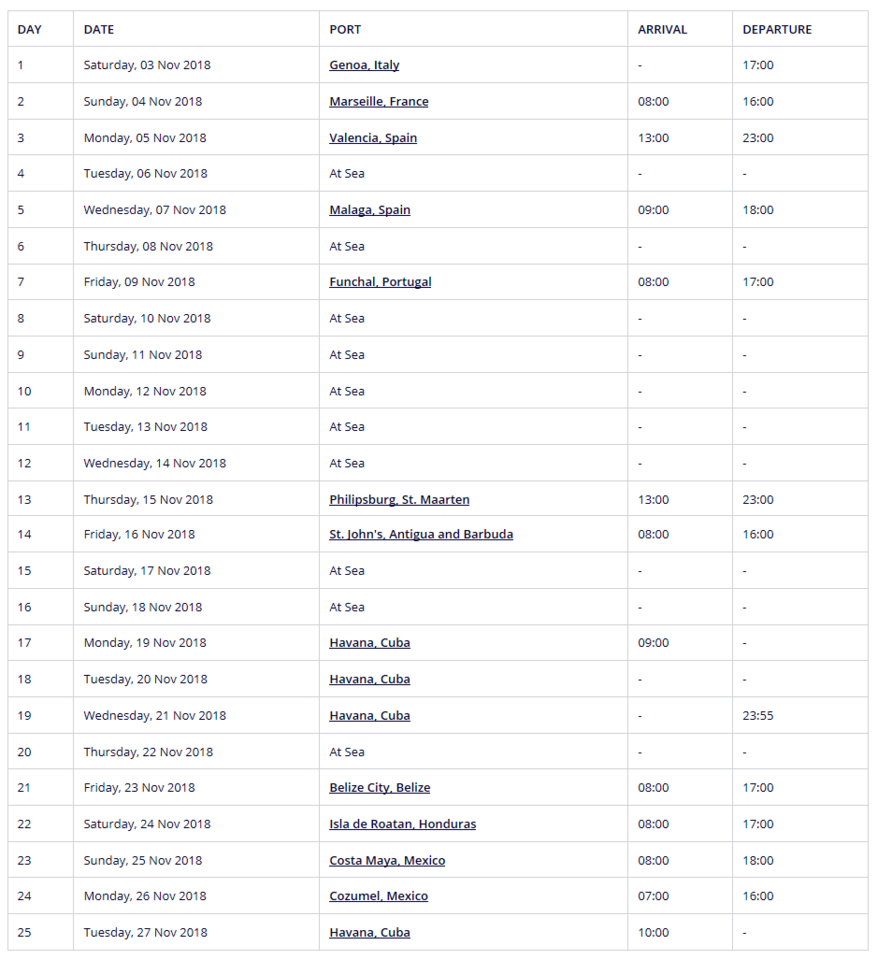Screen dimensions: 878x960
Task: Click the DEPARTURE column header
Action: point(777,29)
